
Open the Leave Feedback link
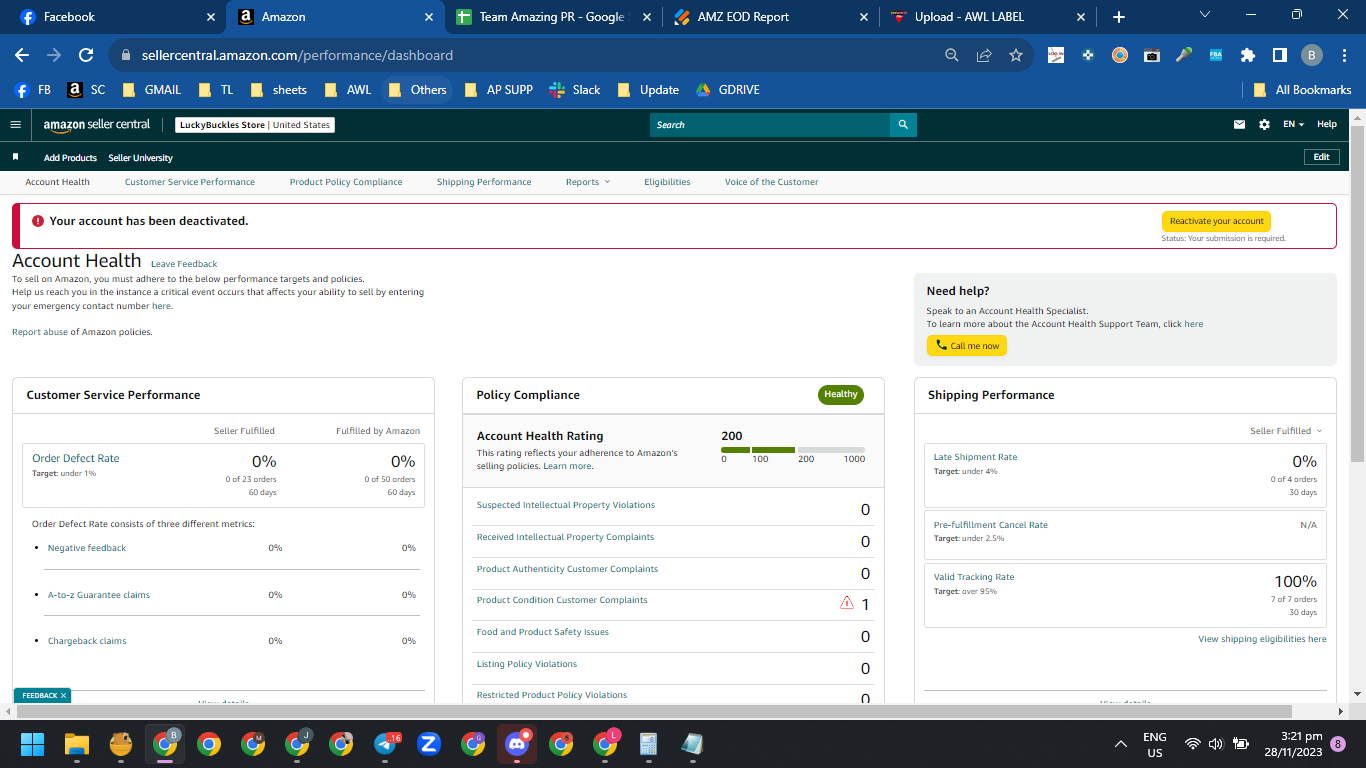(x=184, y=264)
